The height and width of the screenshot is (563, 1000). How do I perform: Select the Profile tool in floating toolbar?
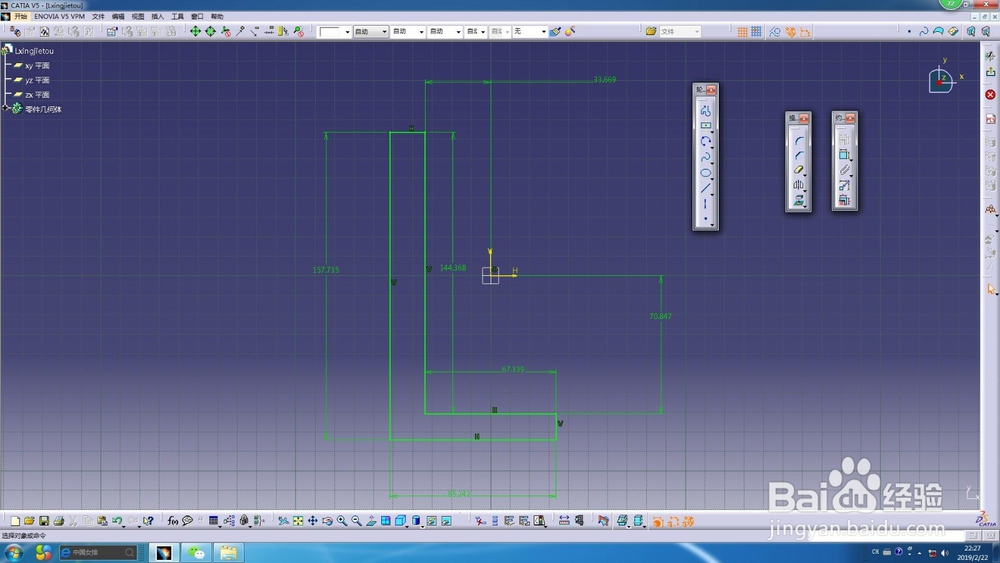tap(705, 110)
